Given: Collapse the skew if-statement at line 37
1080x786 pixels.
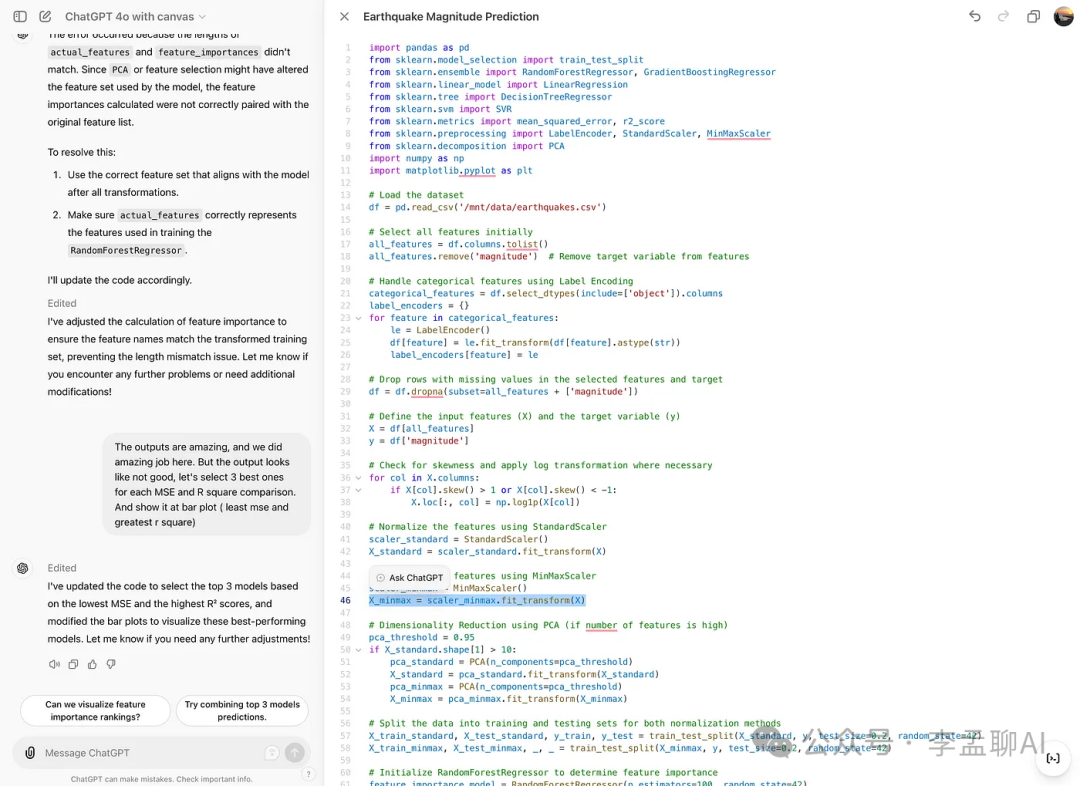Looking at the screenshot, I should [358, 490].
